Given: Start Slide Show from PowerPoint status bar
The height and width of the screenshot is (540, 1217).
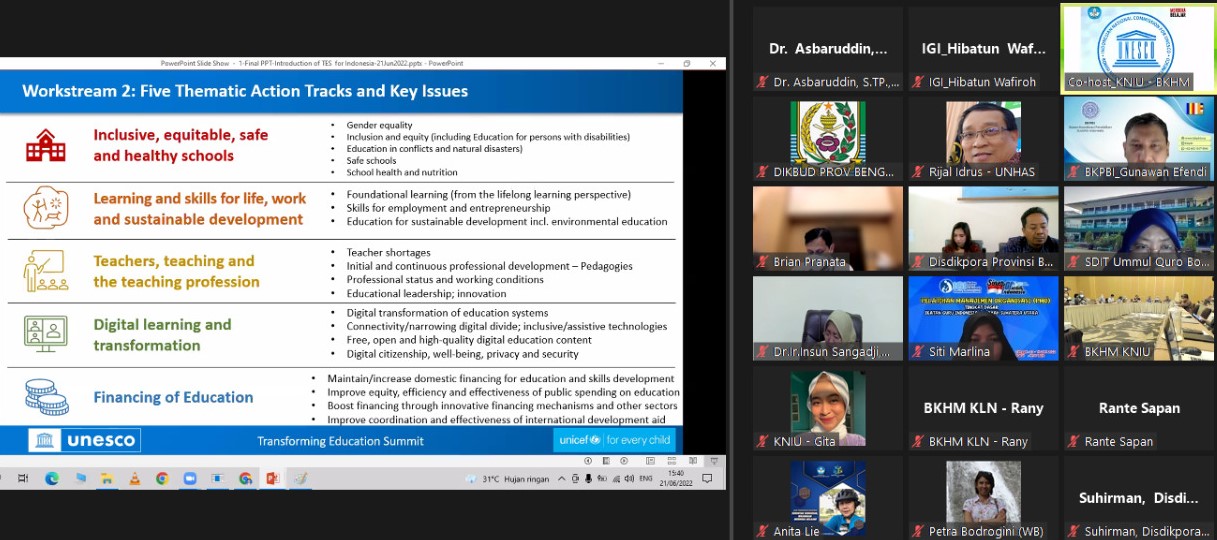Looking at the screenshot, I should [x=714, y=461].
